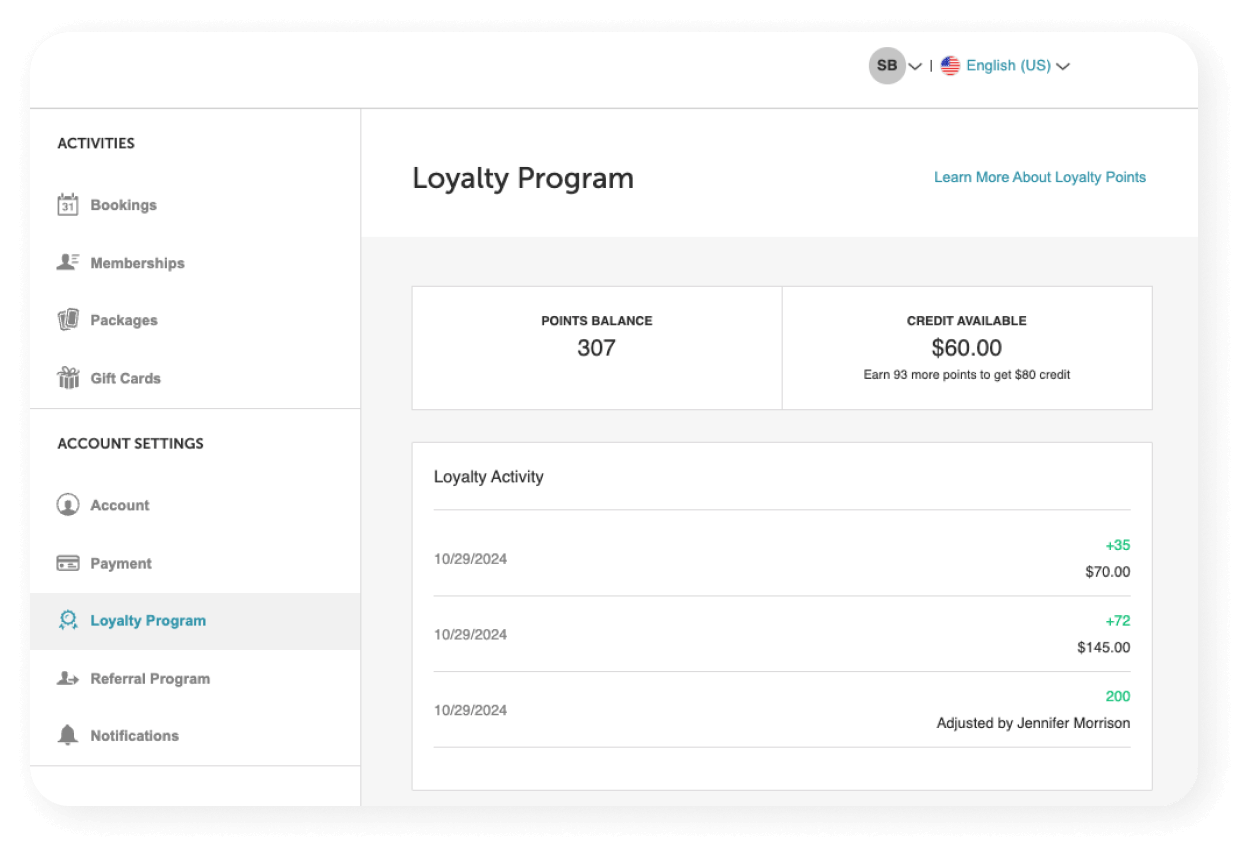Click the ACTIVITIES section header
This screenshot has height=854, width=1248.
click(96, 143)
